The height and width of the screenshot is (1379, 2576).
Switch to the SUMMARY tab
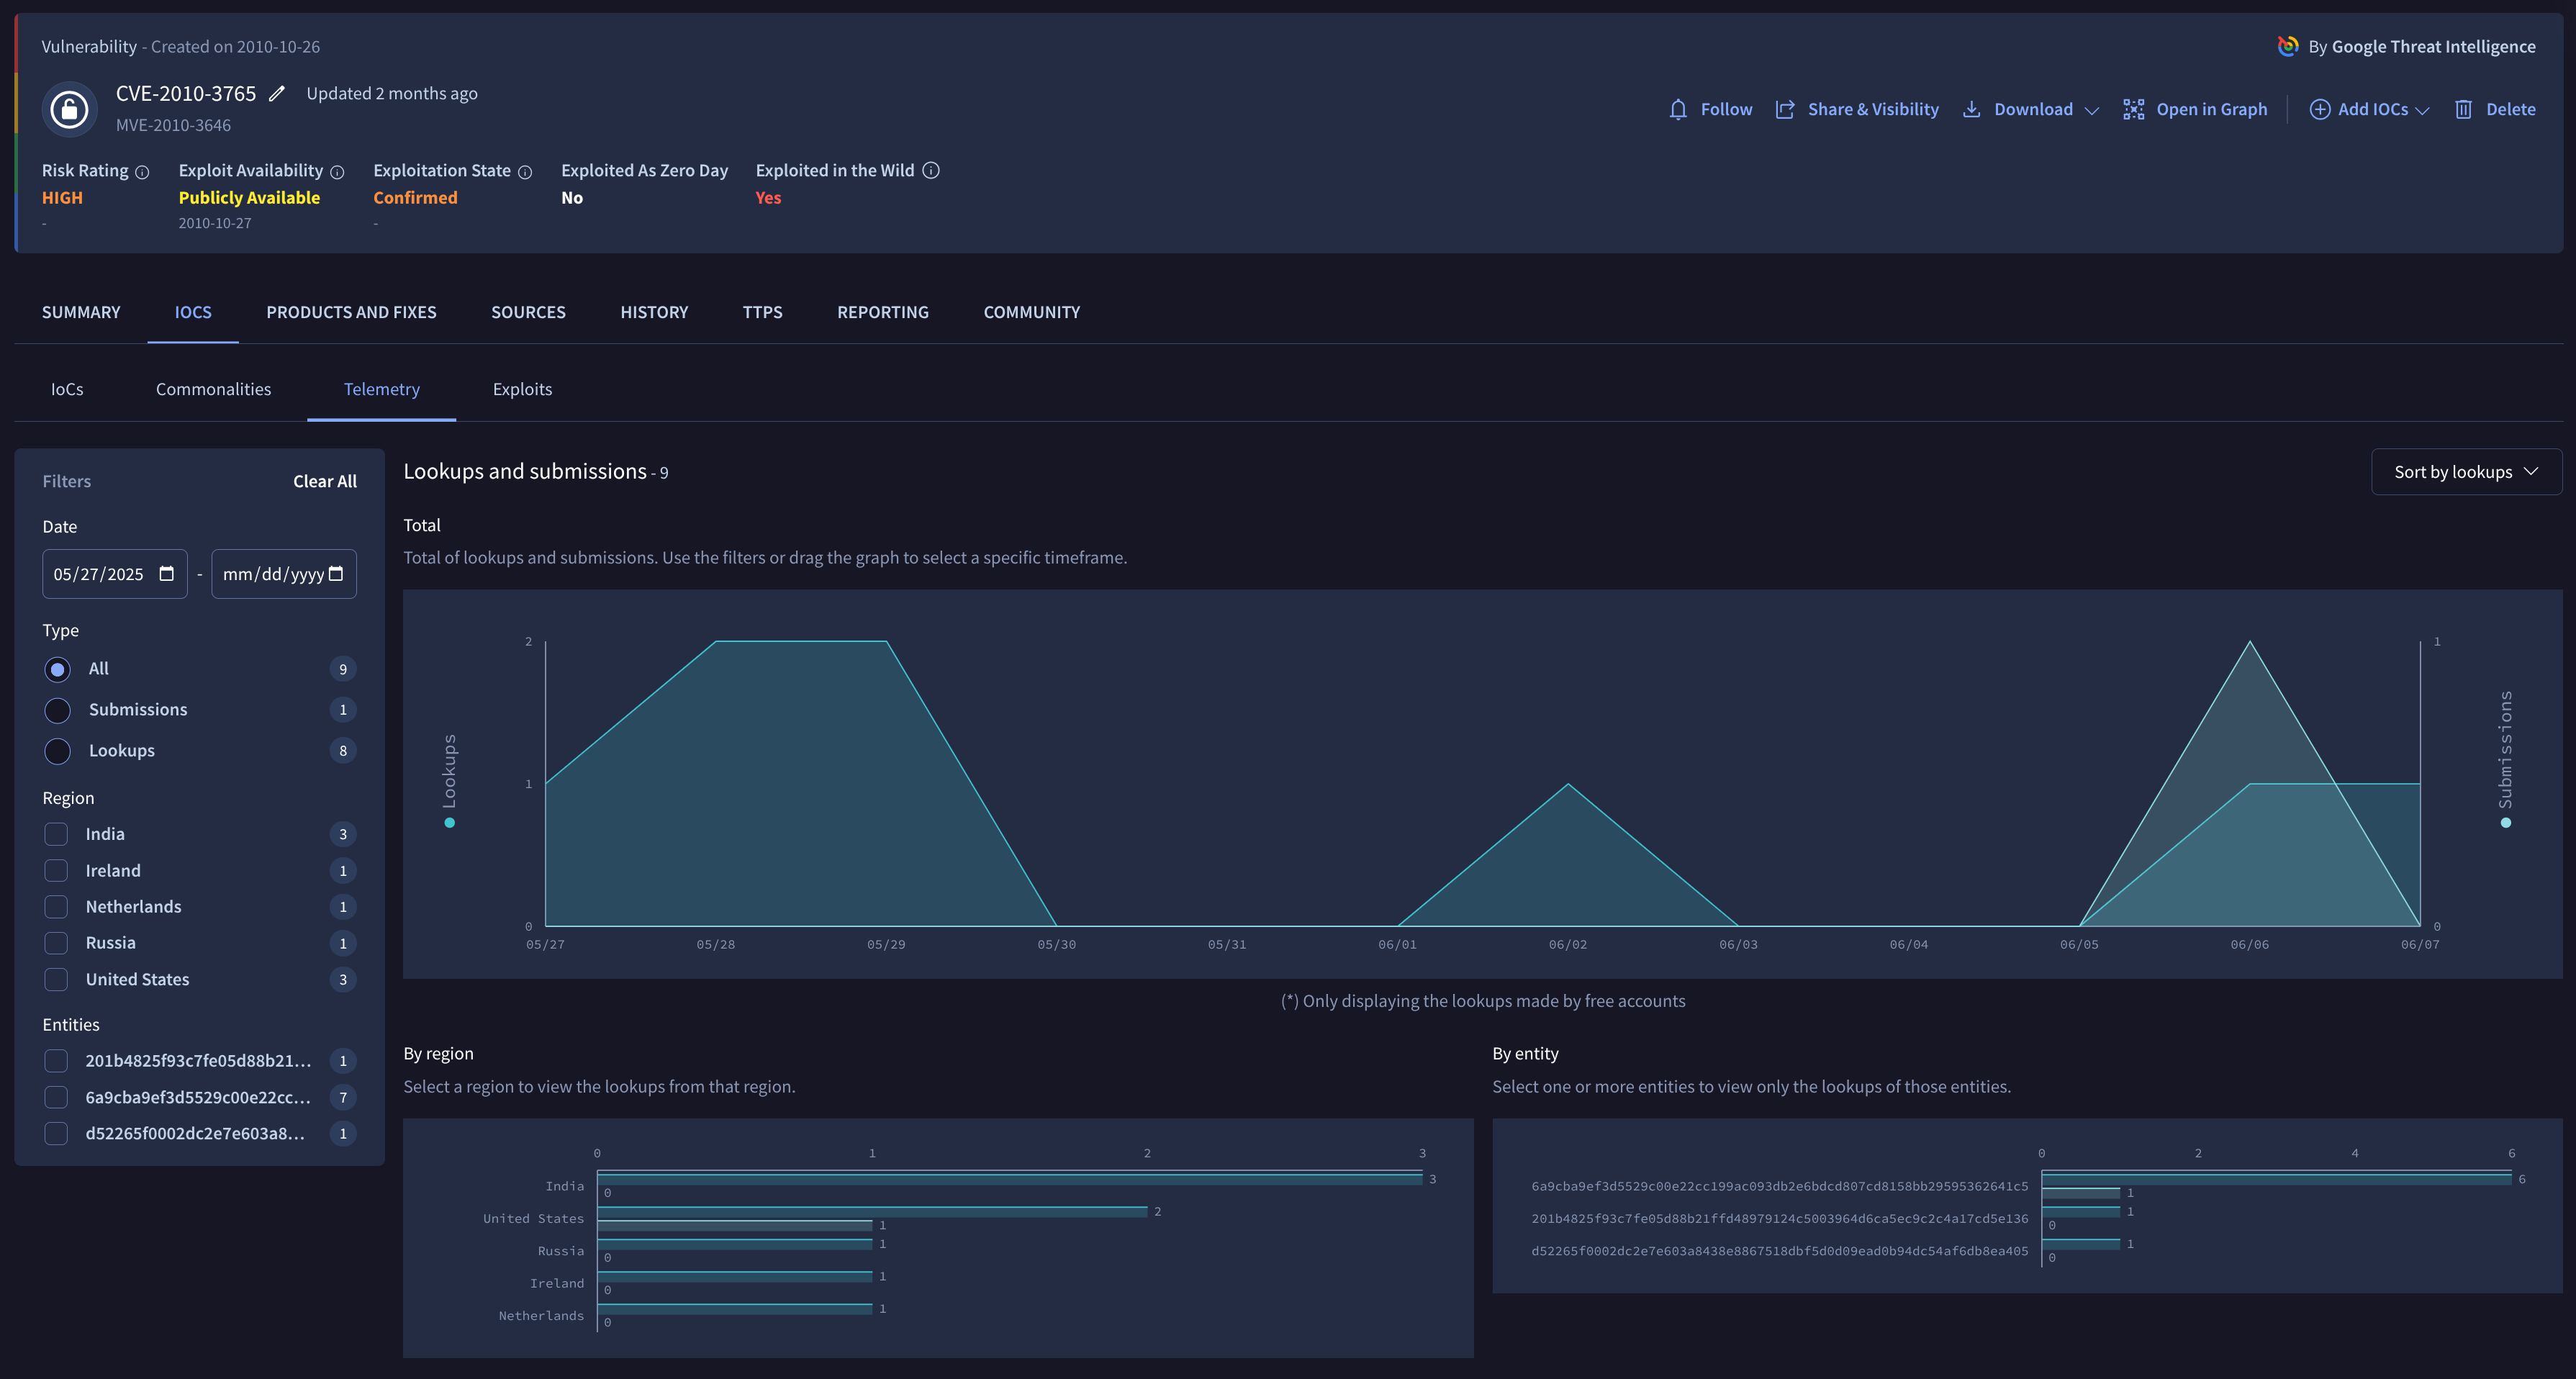point(81,312)
